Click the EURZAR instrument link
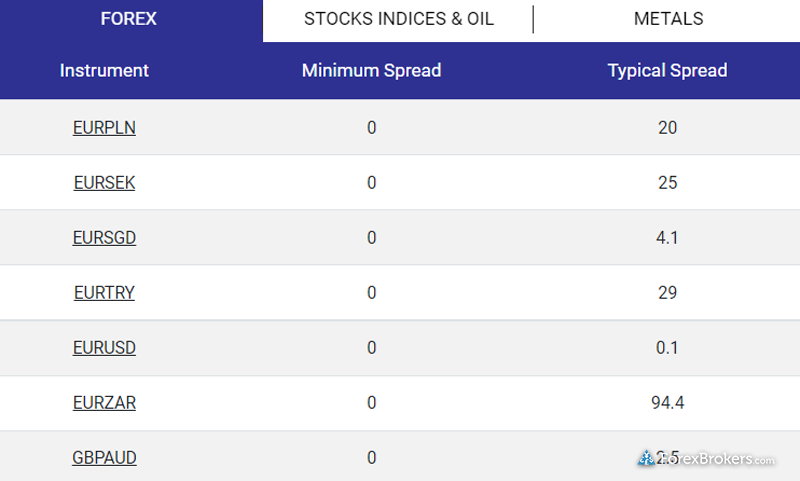The height and width of the screenshot is (481, 800). pyautogui.click(x=104, y=403)
